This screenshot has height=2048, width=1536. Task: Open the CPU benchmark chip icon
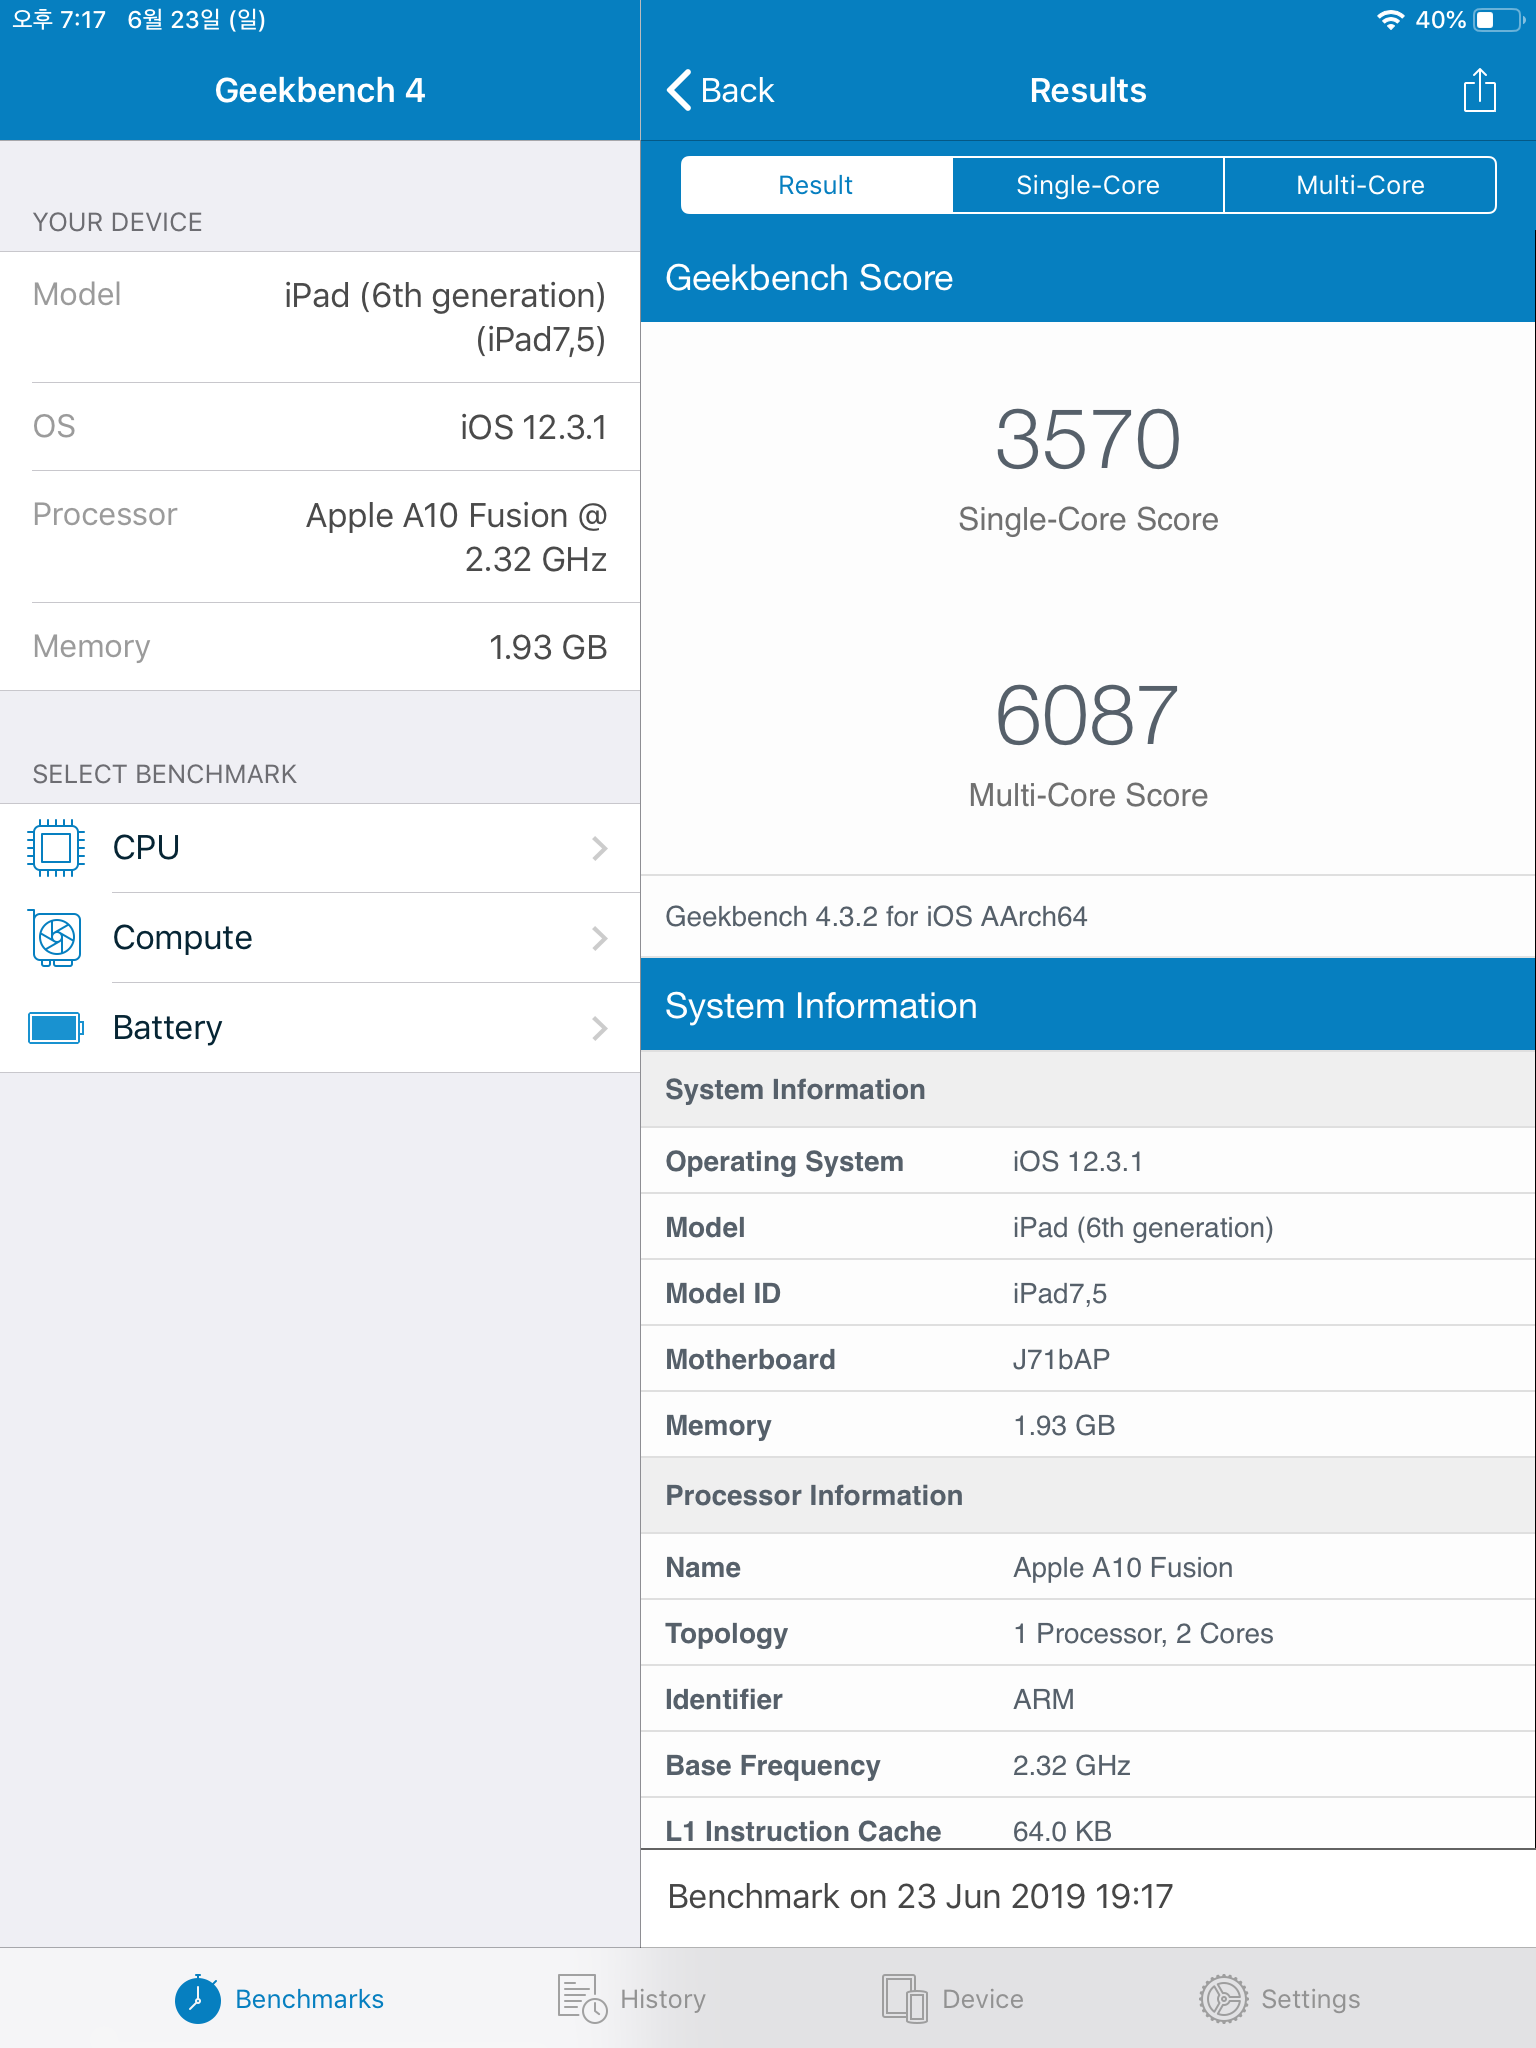coord(56,848)
